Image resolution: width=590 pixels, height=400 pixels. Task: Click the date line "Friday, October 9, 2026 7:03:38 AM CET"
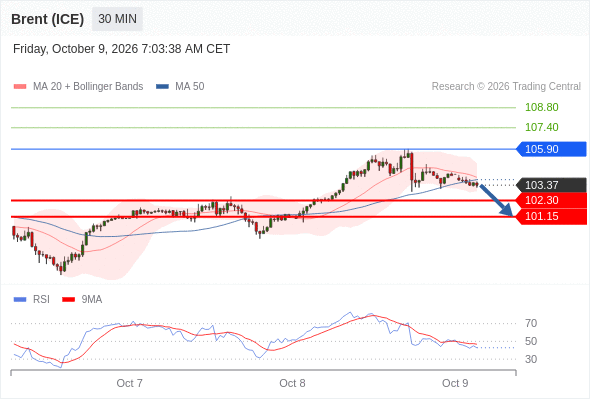pos(121,49)
